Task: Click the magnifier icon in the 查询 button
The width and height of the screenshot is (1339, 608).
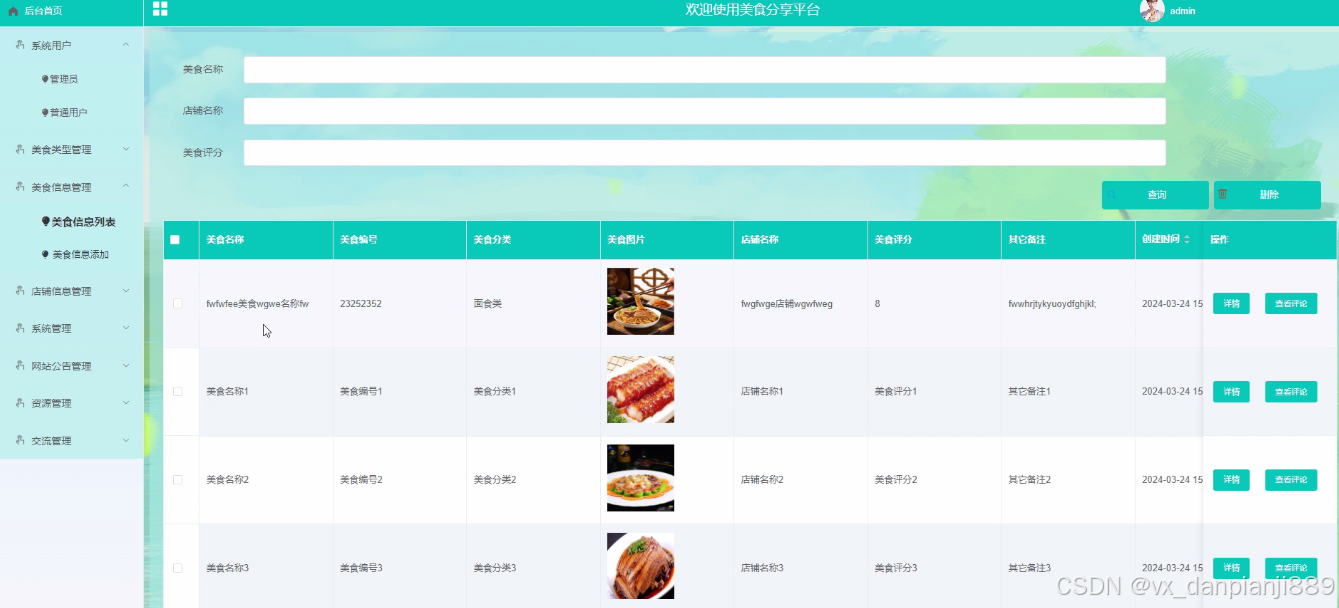Action: [1112, 195]
